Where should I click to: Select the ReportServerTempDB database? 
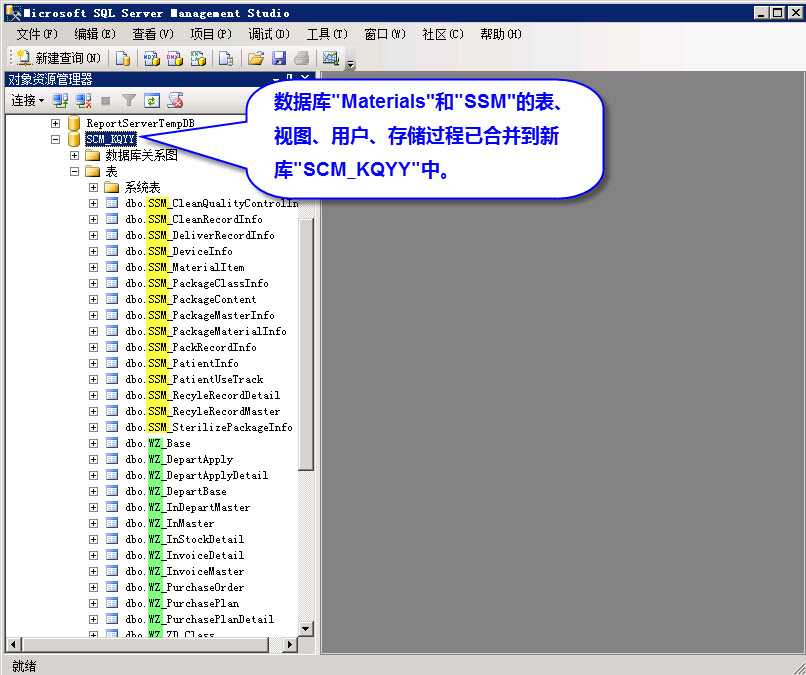coord(140,123)
